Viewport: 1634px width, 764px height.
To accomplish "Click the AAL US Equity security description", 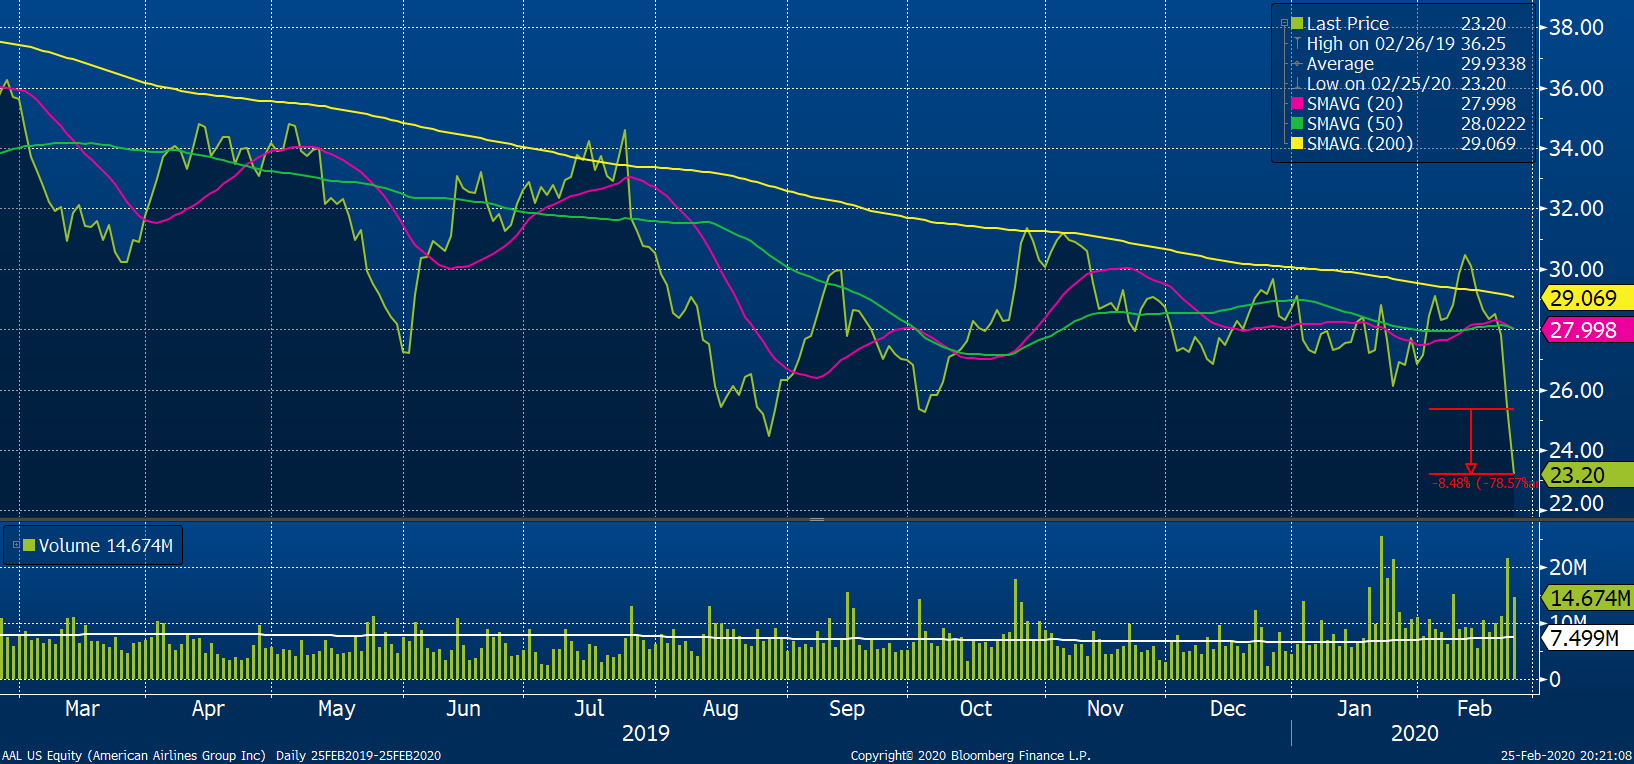I will [x=134, y=755].
